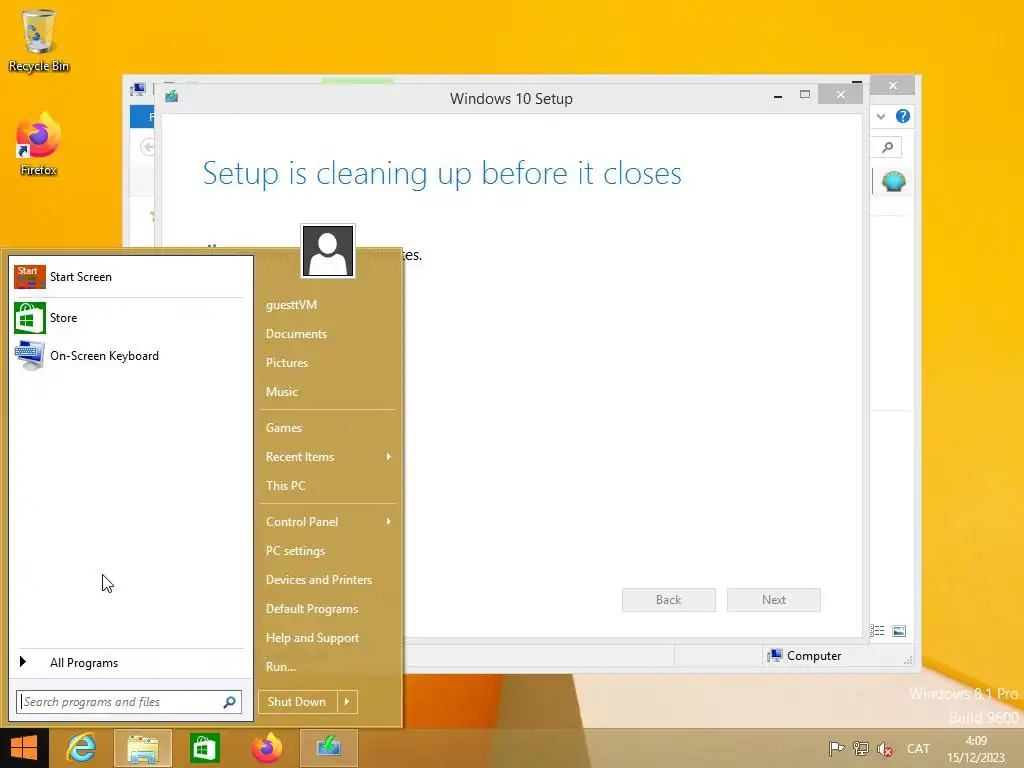
Task: Click the network tray icon
Action: [x=861, y=749]
